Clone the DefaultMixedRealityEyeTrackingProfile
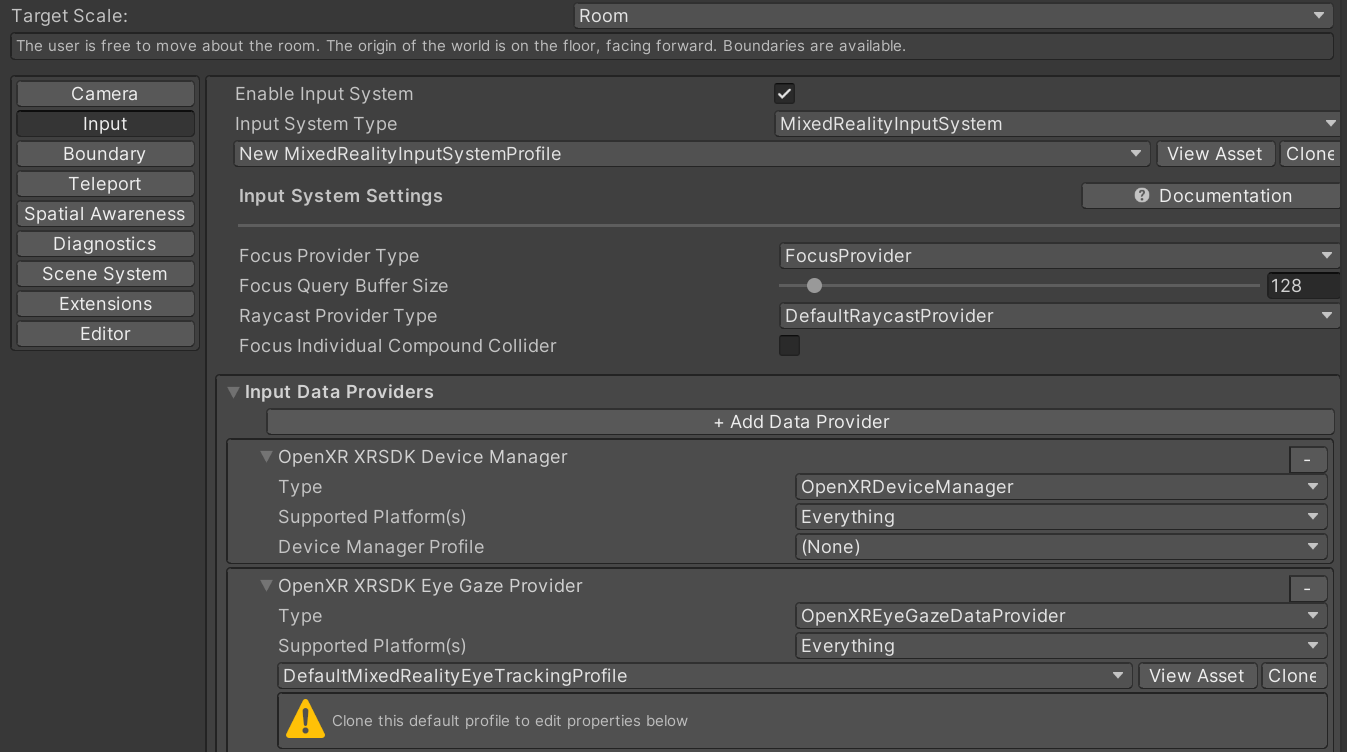 [x=1294, y=675]
